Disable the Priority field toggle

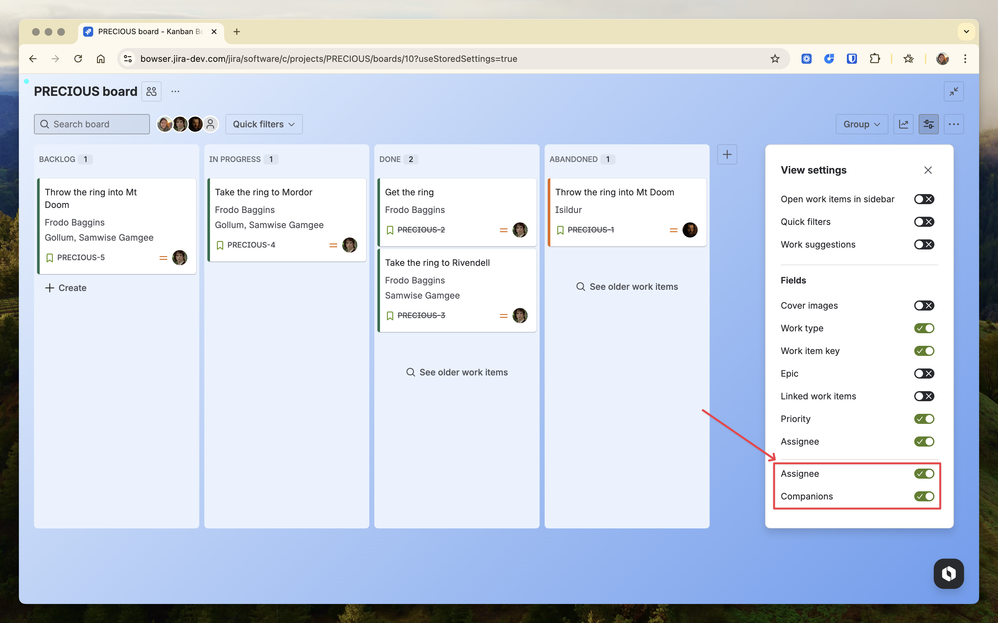(924, 419)
